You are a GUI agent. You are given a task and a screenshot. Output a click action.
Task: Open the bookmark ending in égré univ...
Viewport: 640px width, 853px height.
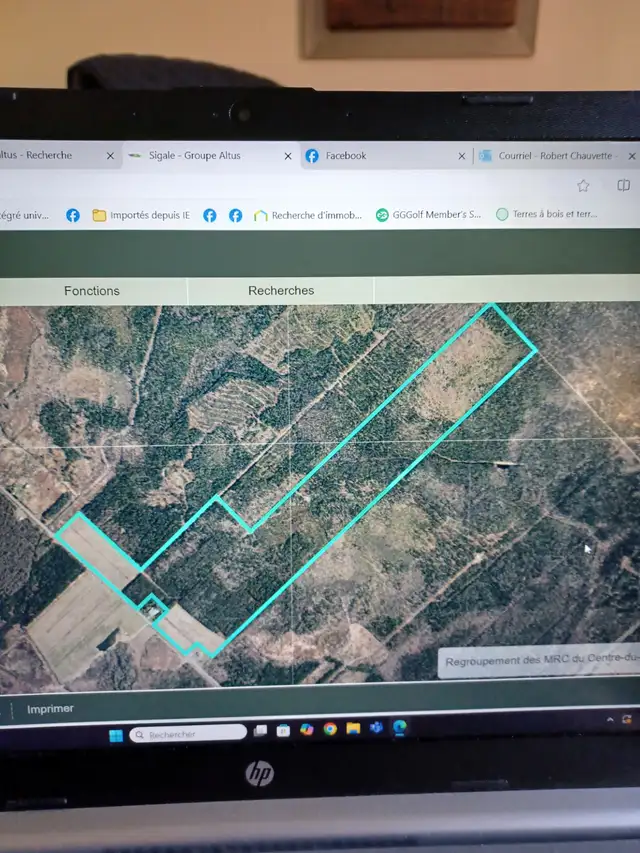[x=24, y=215]
